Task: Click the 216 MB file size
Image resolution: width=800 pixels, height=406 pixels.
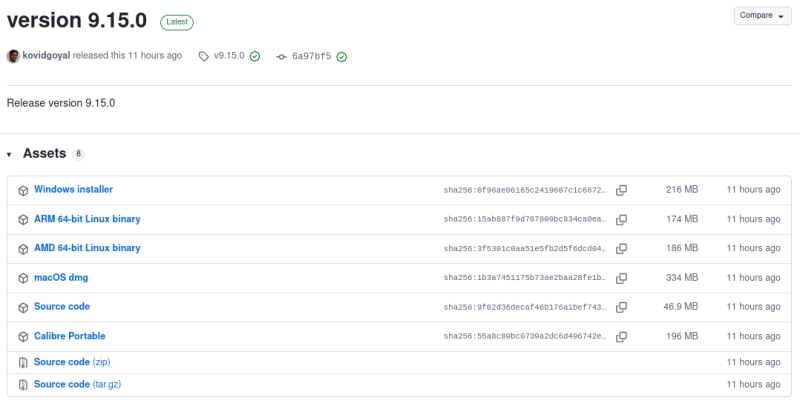Action: coord(682,190)
